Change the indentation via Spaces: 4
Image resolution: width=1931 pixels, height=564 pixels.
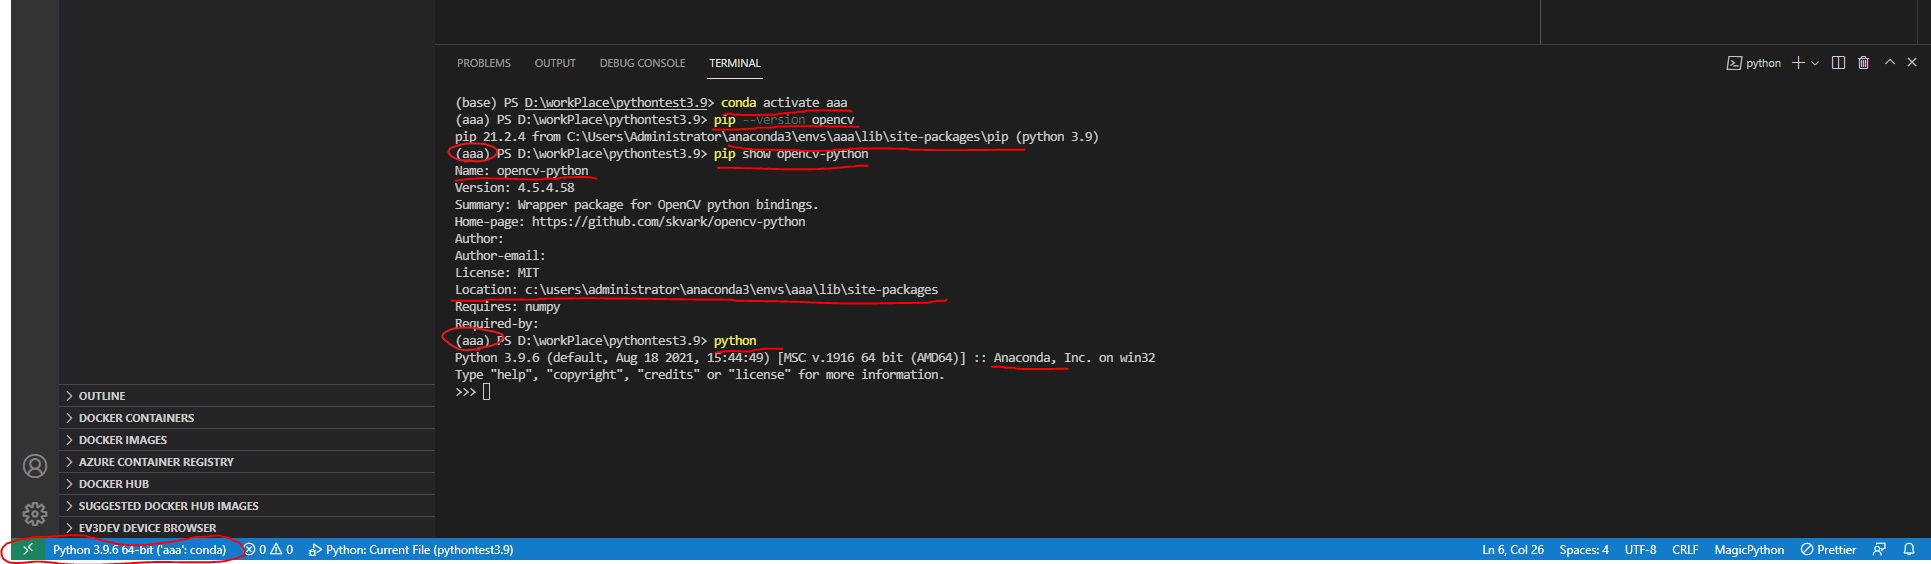[1584, 549]
